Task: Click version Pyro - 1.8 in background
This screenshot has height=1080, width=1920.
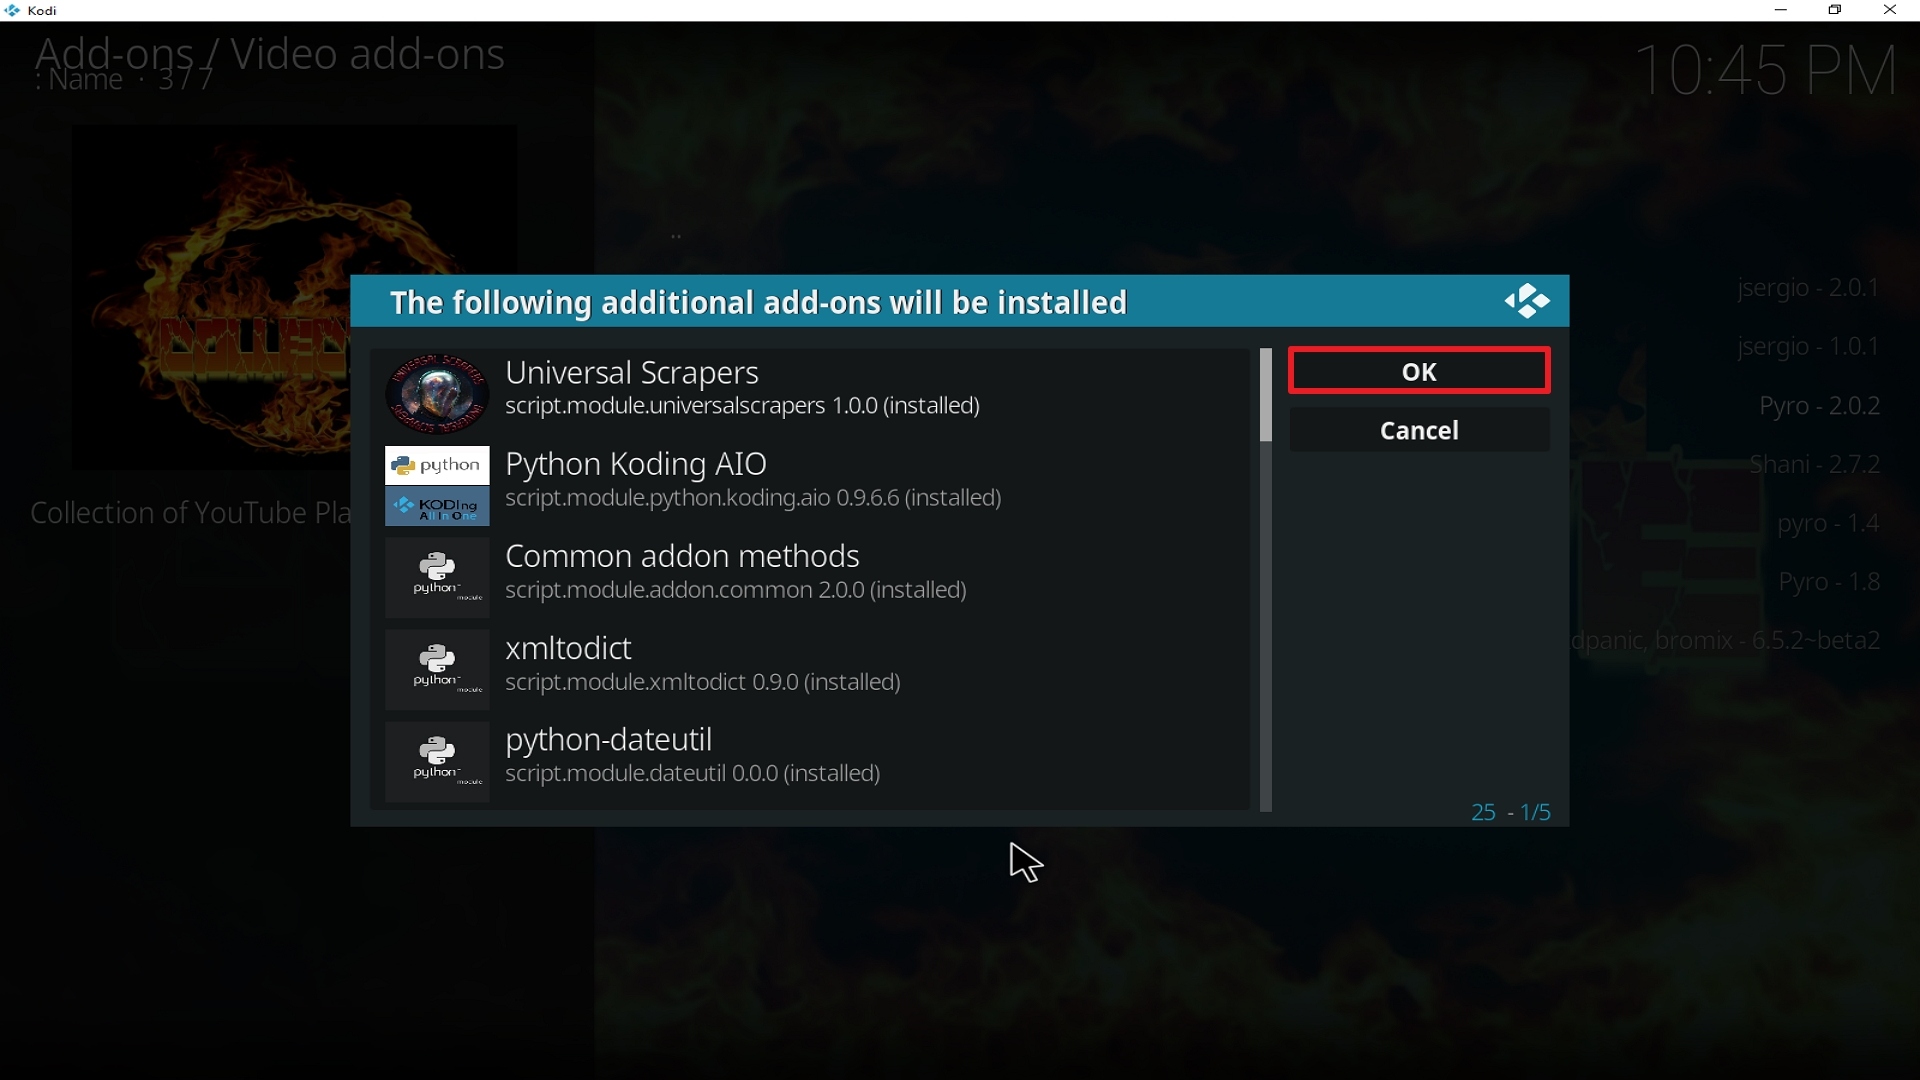Action: pos(1830,582)
